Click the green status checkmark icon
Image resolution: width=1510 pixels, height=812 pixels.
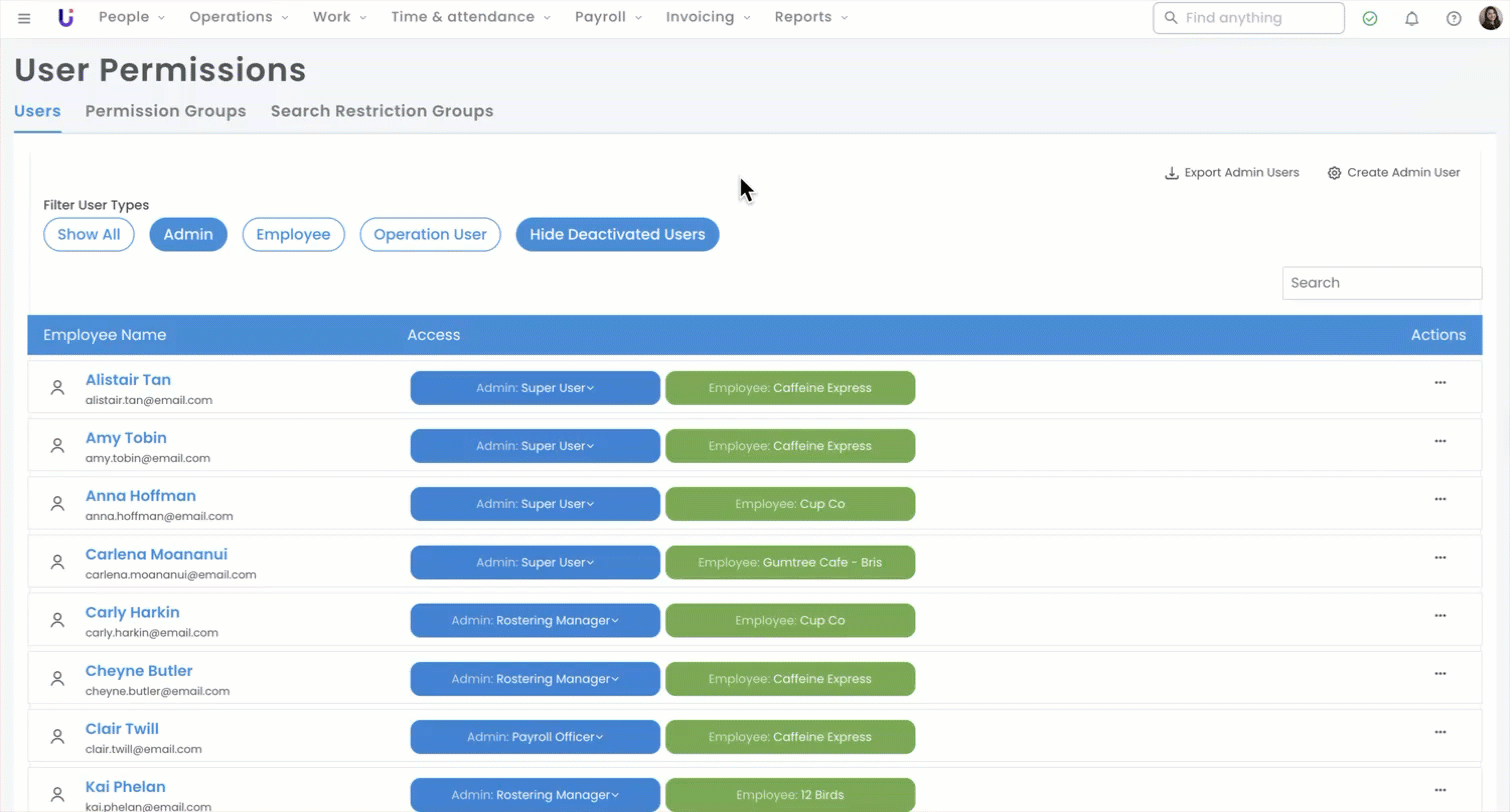tap(1369, 18)
